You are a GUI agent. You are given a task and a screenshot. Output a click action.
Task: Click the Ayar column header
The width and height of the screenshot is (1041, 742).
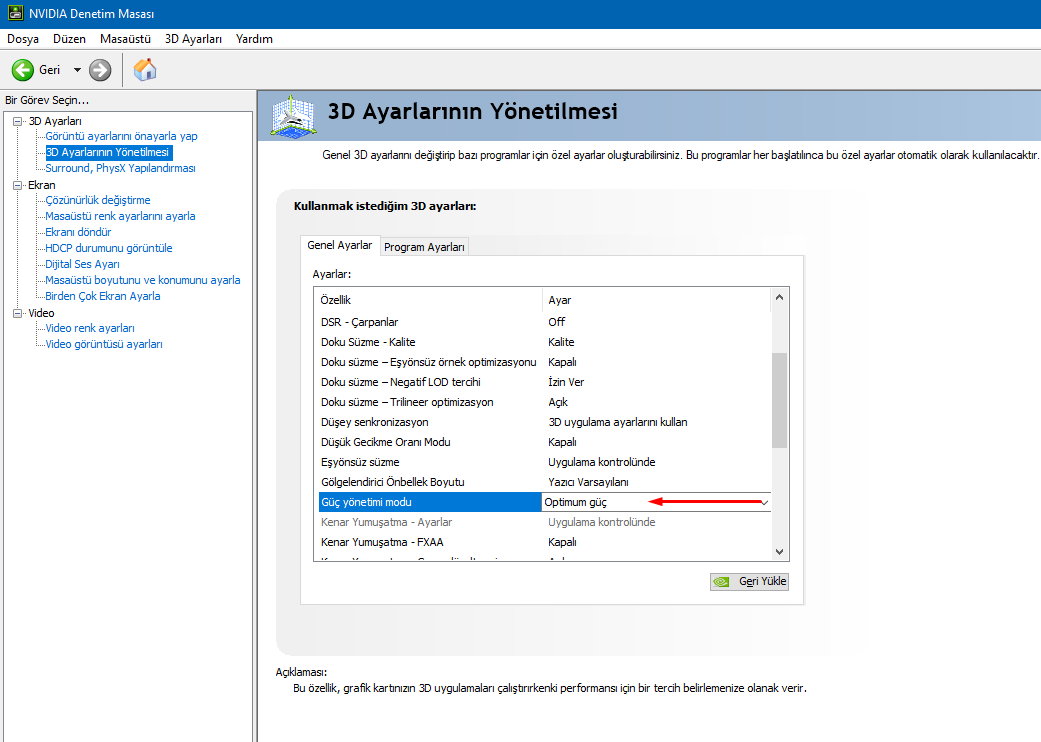coord(657,300)
